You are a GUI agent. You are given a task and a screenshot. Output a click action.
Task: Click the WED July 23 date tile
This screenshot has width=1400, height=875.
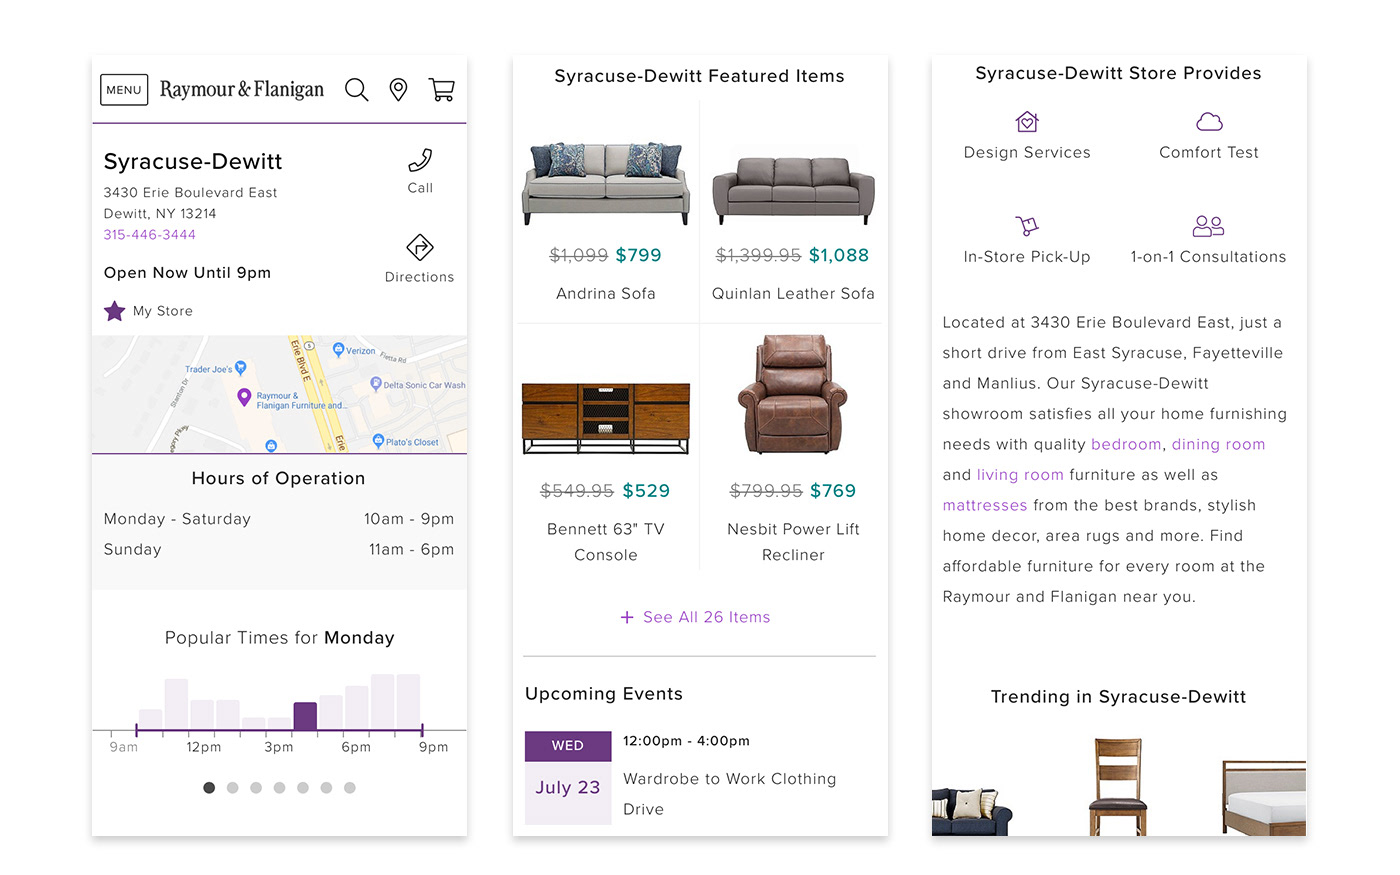pyautogui.click(x=568, y=778)
